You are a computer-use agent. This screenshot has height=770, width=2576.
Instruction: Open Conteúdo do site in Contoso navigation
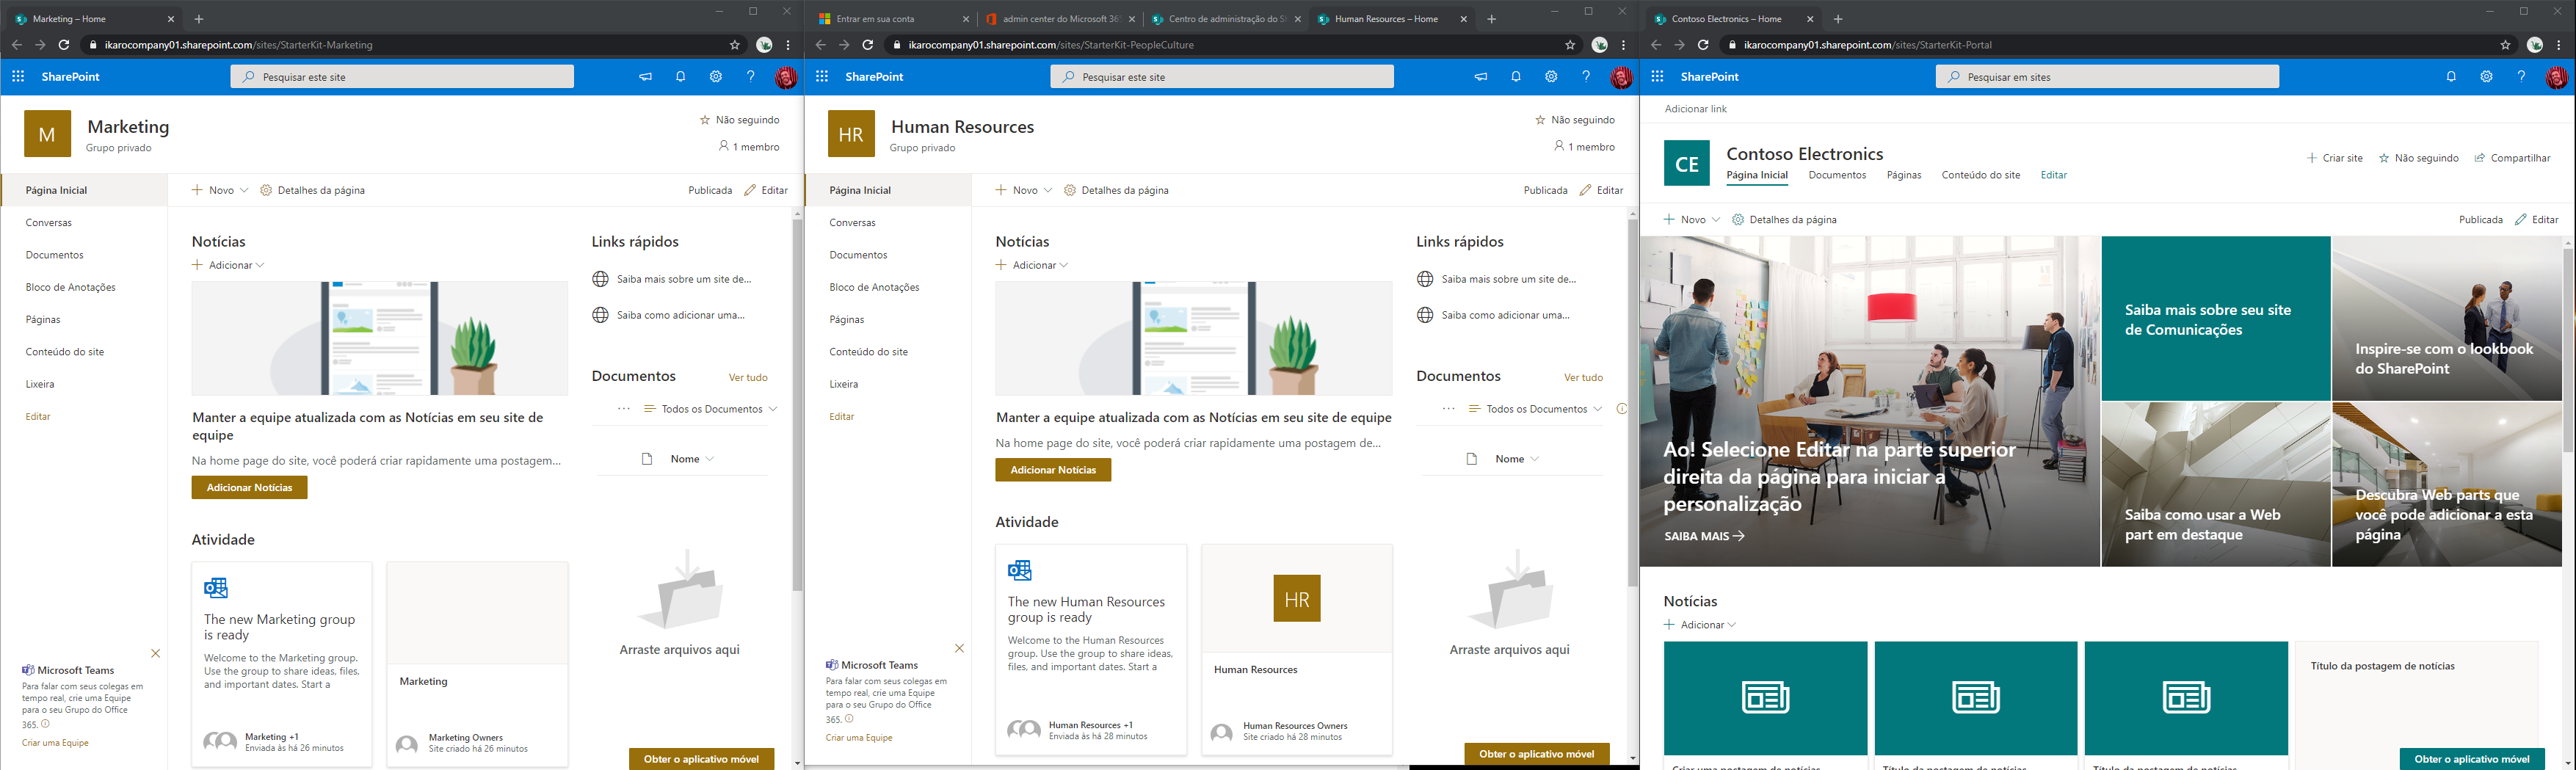(x=1980, y=175)
